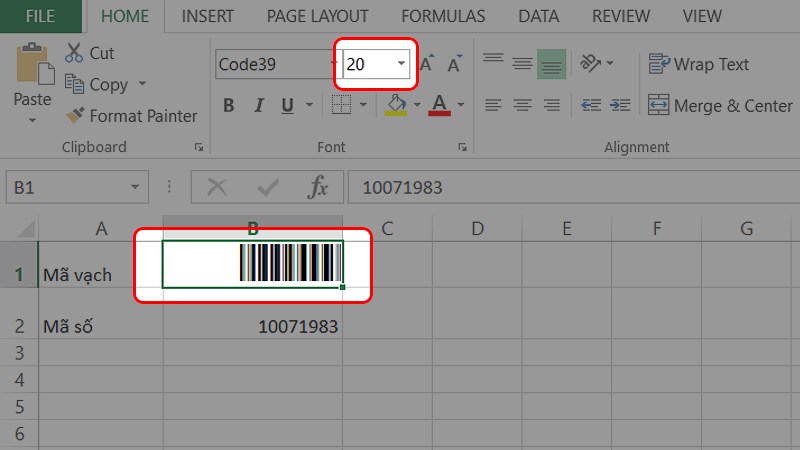Click the Decrease Font Size icon
Image resolution: width=800 pixels, height=450 pixels.
tap(455, 64)
